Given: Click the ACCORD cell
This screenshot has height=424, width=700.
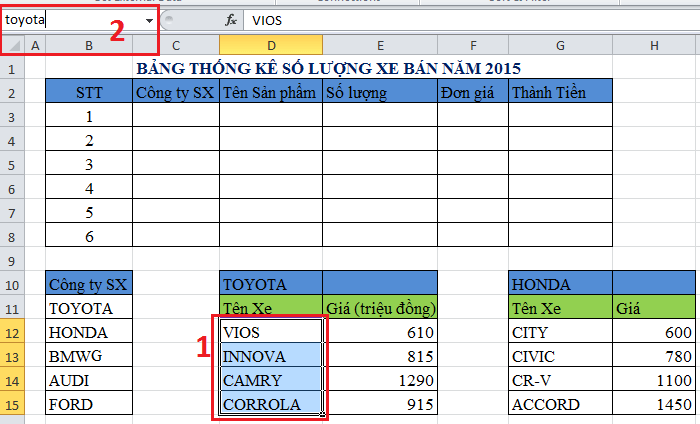Looking at the screenshot, I should coord(560,404).
